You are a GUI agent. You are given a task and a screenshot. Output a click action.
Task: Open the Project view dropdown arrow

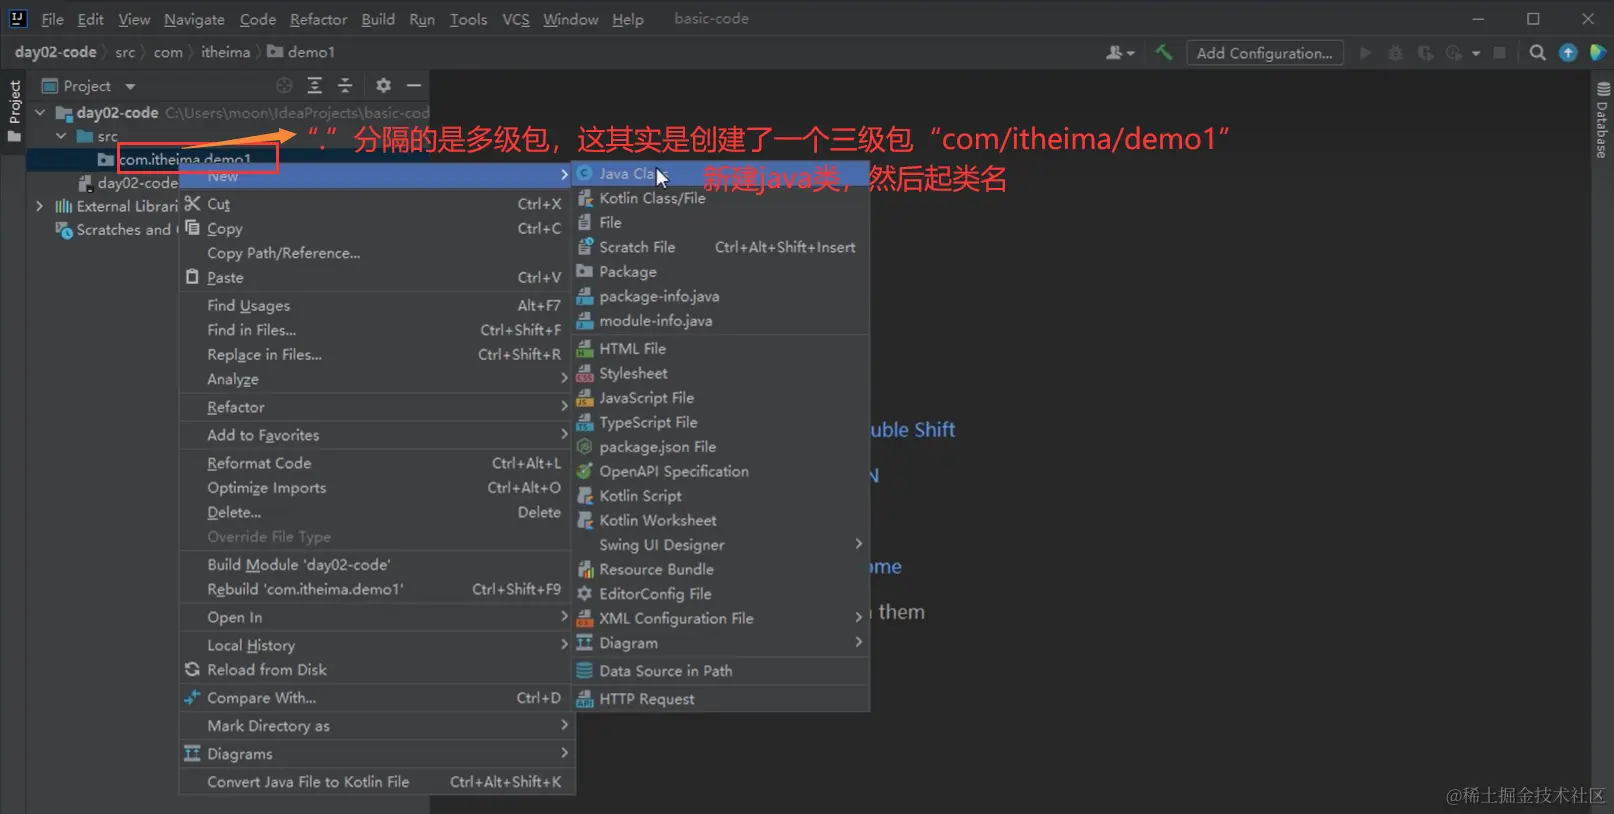pos(130,87)
